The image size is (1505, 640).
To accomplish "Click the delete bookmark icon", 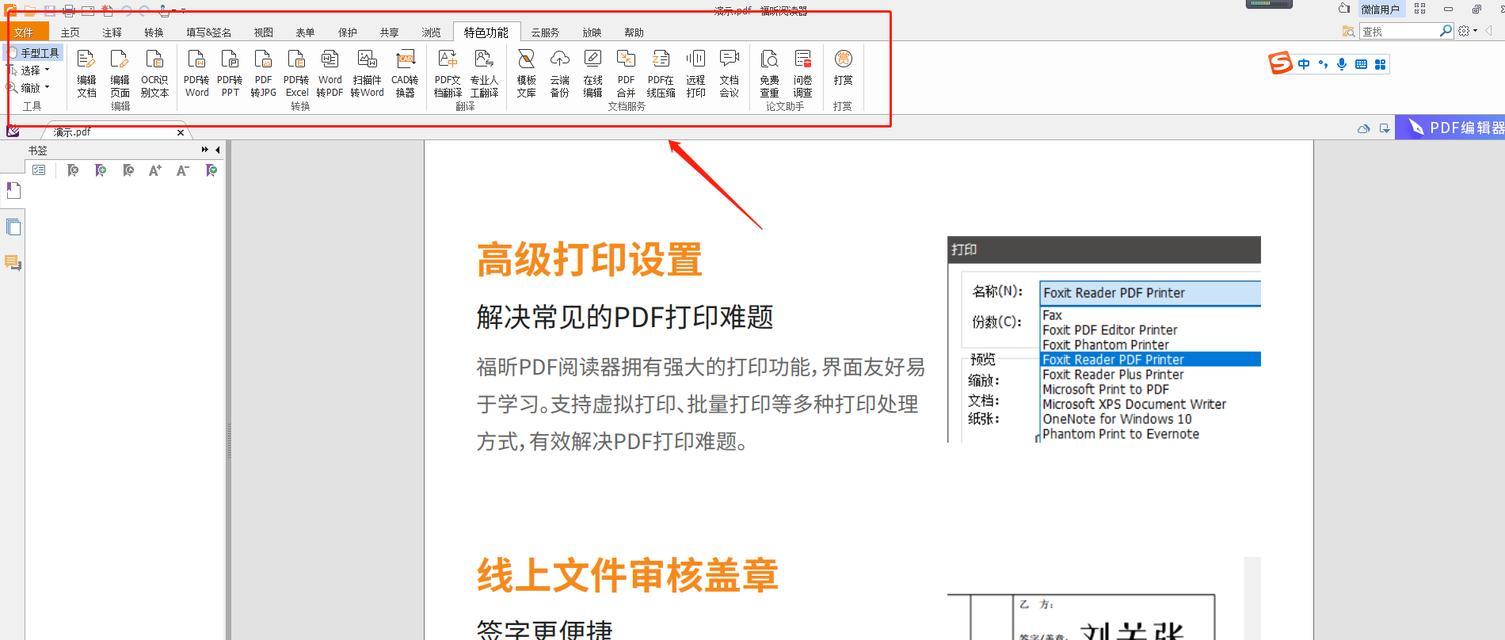I will [x=73, y=170].
